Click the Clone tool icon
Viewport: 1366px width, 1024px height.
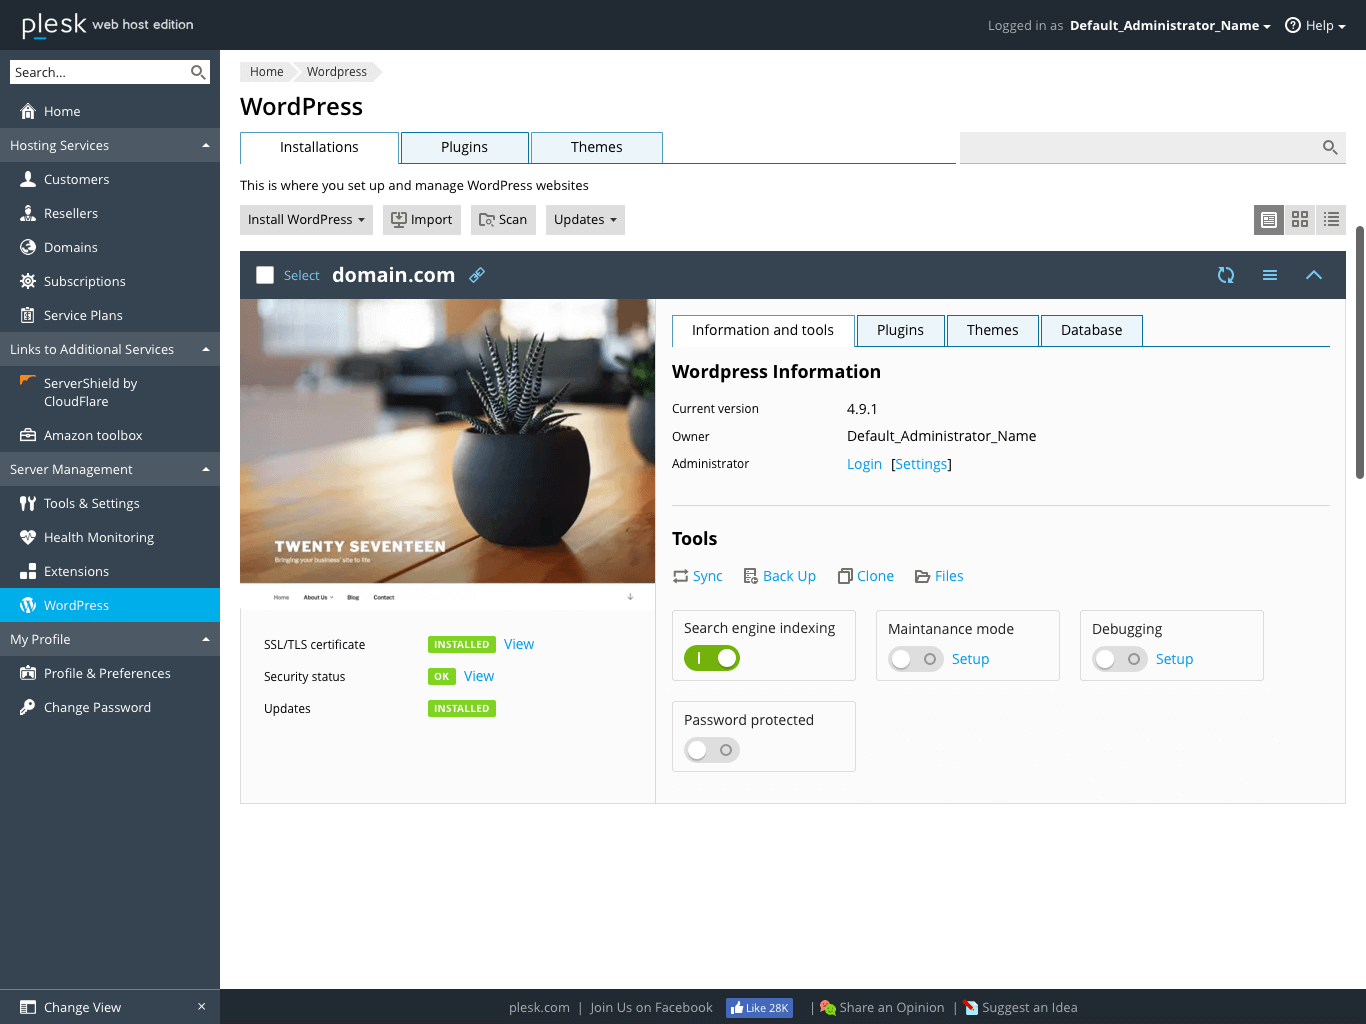(845, 576)
